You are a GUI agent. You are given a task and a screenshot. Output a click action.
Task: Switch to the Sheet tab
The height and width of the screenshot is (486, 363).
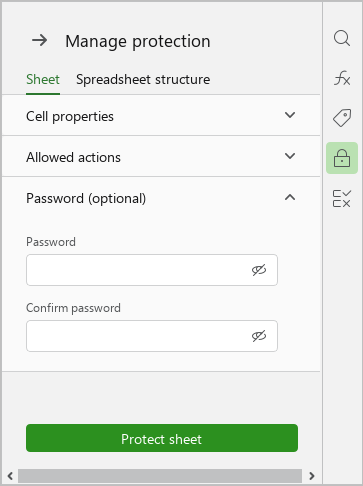[43, 79]
